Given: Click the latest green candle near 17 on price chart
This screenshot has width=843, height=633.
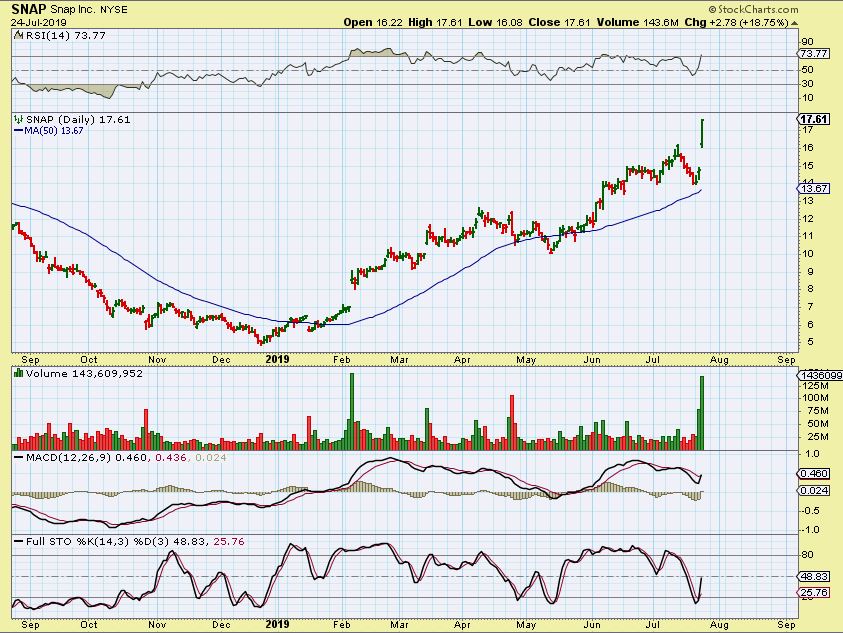Looking at the screenshot, I should 702,133.
